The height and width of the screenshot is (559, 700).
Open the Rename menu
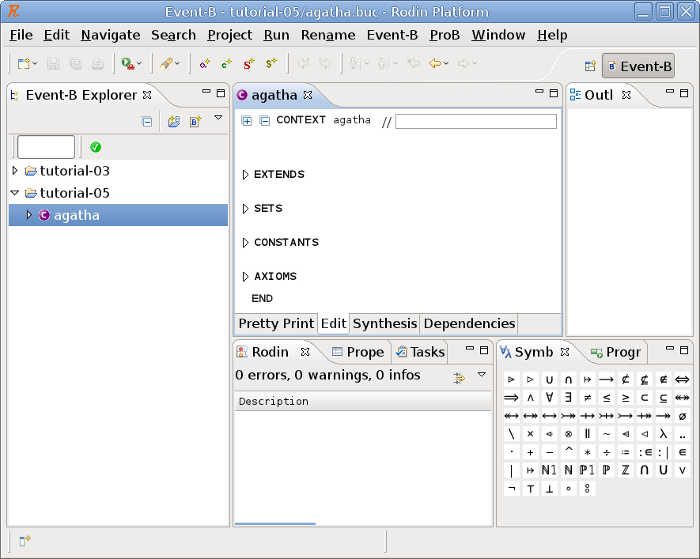pyautogui.click(x=328, y=35)
